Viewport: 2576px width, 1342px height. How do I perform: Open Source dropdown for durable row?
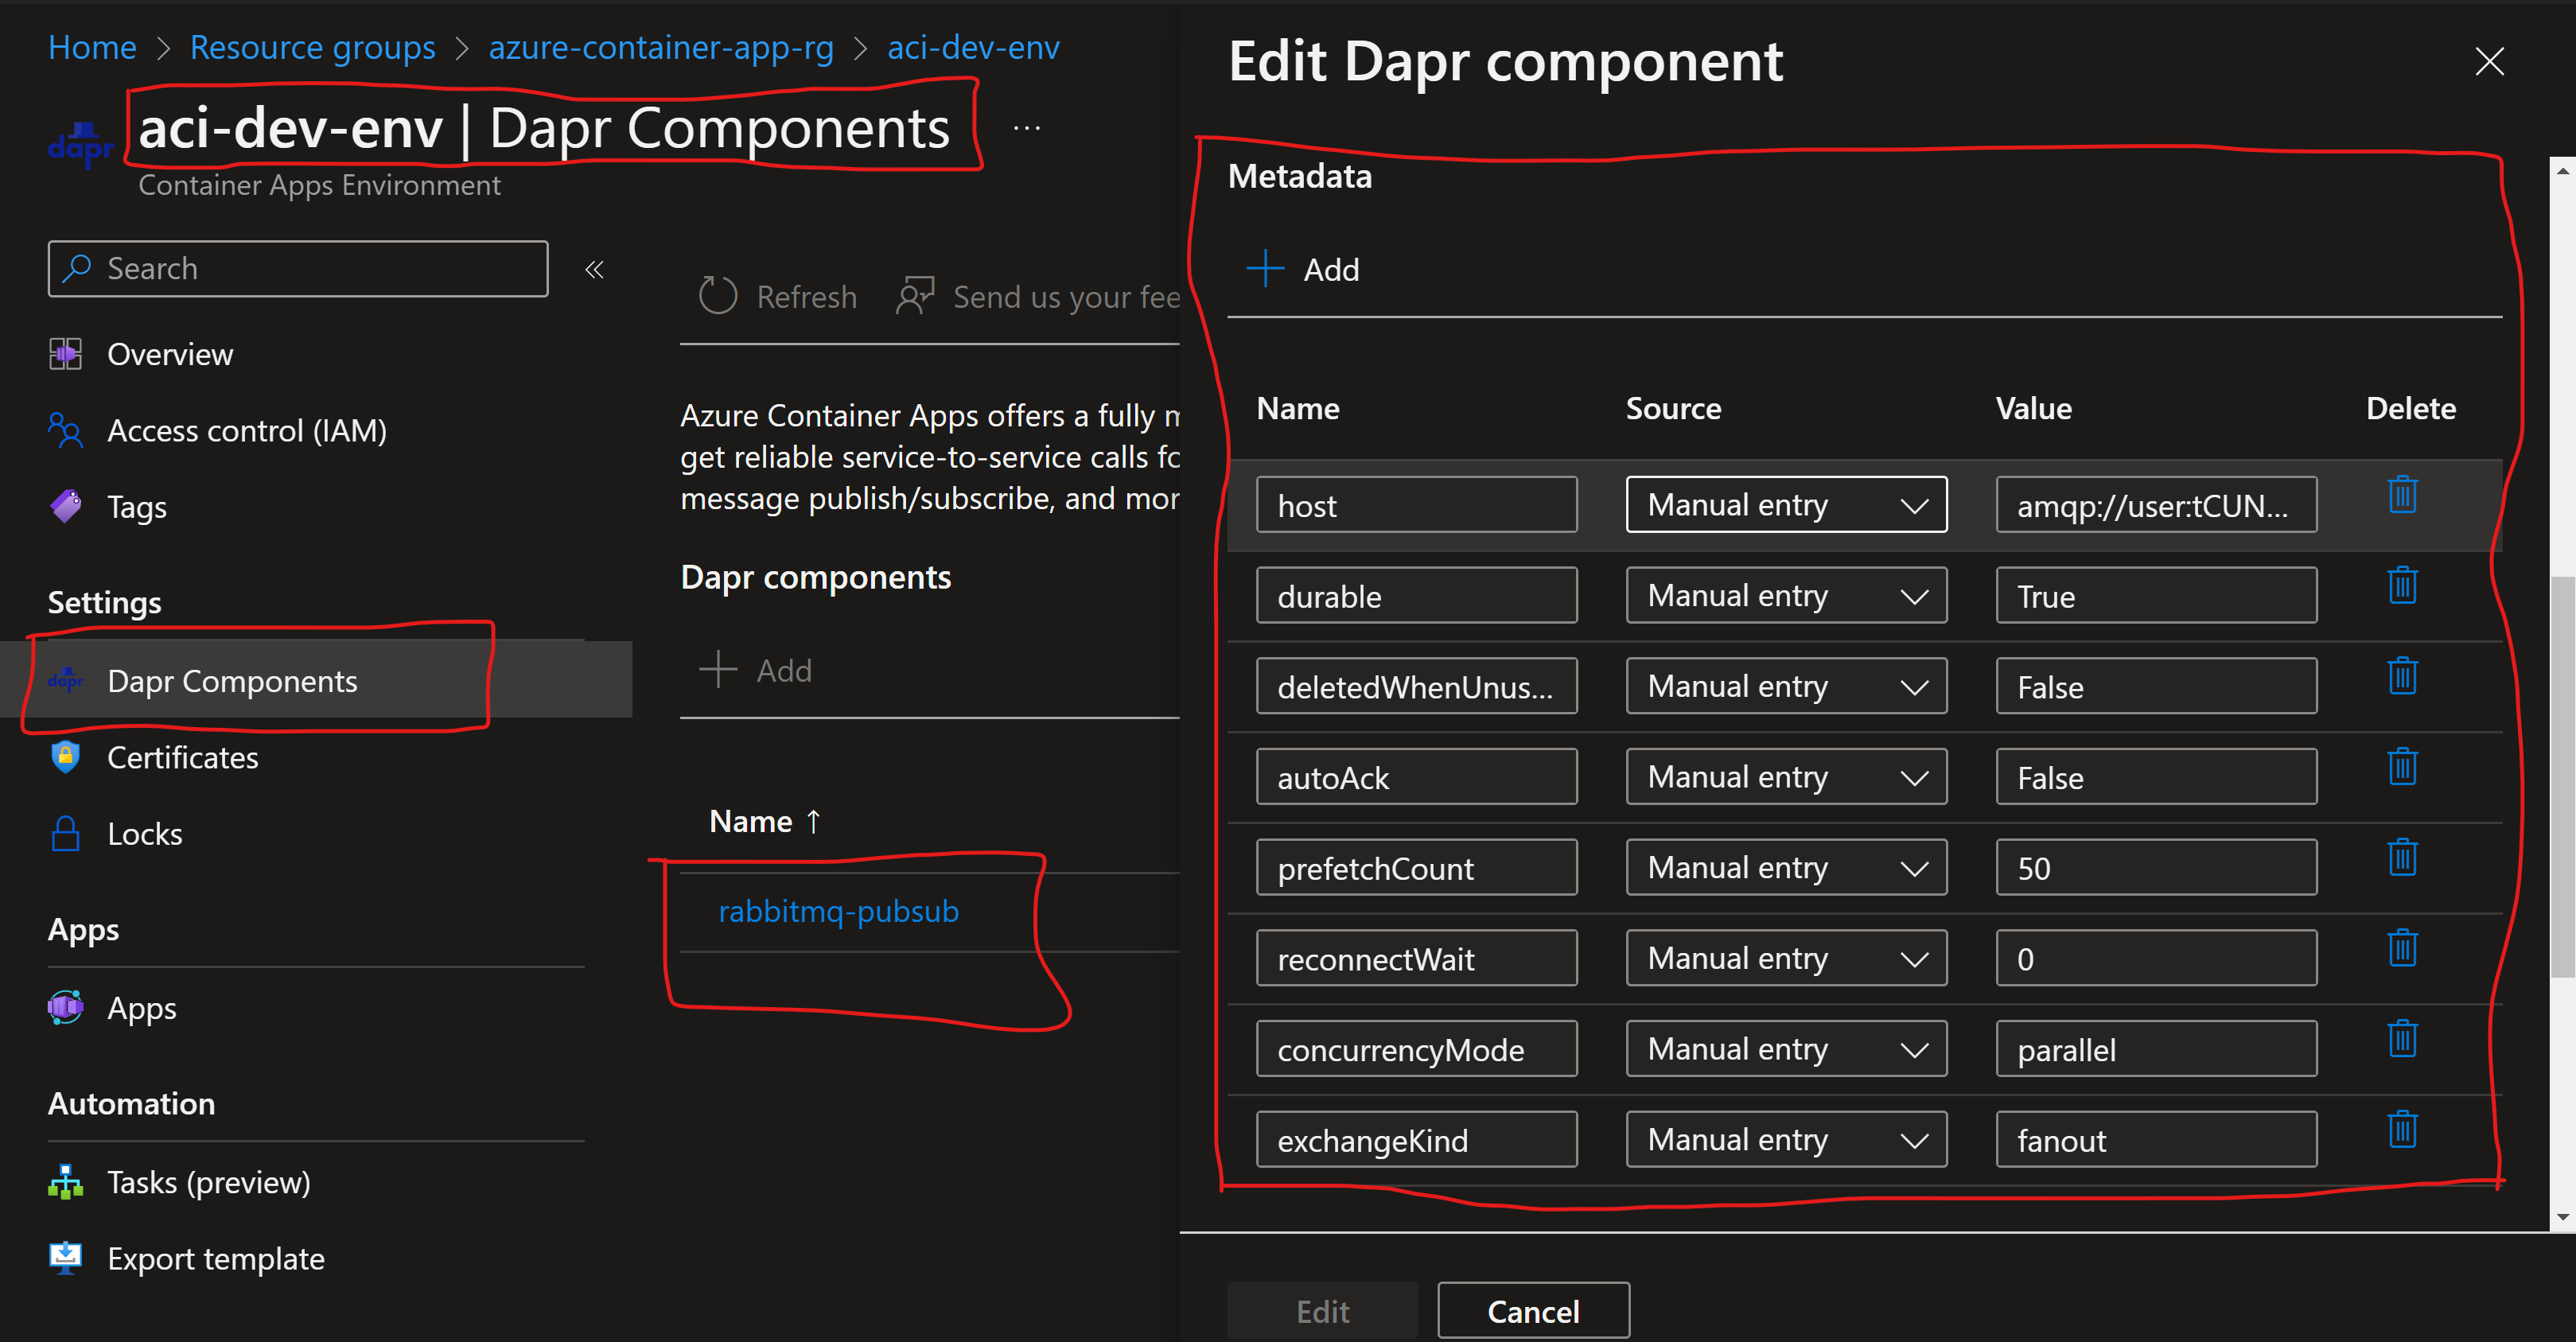(1786, 596)
